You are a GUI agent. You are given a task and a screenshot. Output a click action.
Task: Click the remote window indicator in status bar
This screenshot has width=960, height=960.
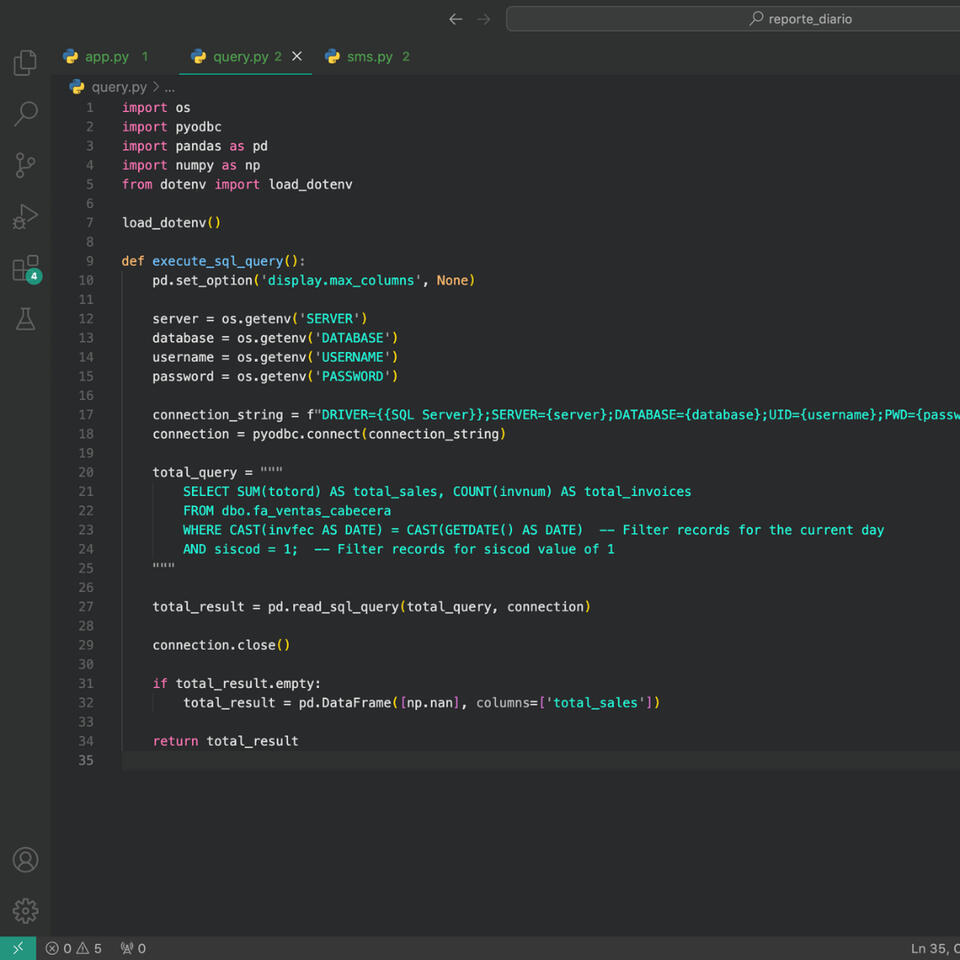[x=17, y=948]
